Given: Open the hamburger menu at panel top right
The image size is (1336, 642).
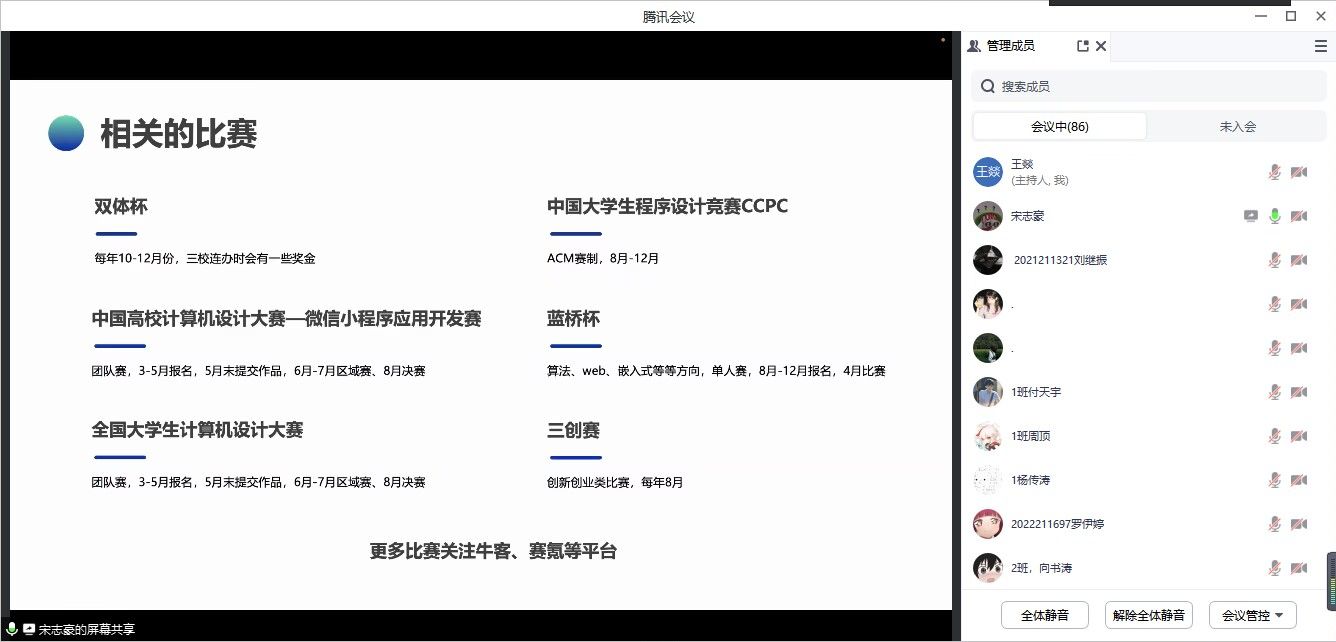Looking at the screenshot, I should (x=1320, y=46).
